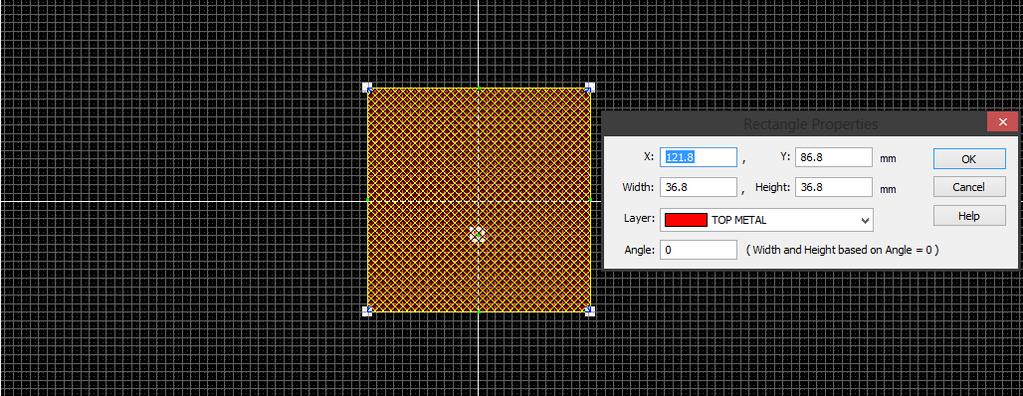Focus the X coordinate field
This screenshot has height=396, width=1023.
point(698,157)
